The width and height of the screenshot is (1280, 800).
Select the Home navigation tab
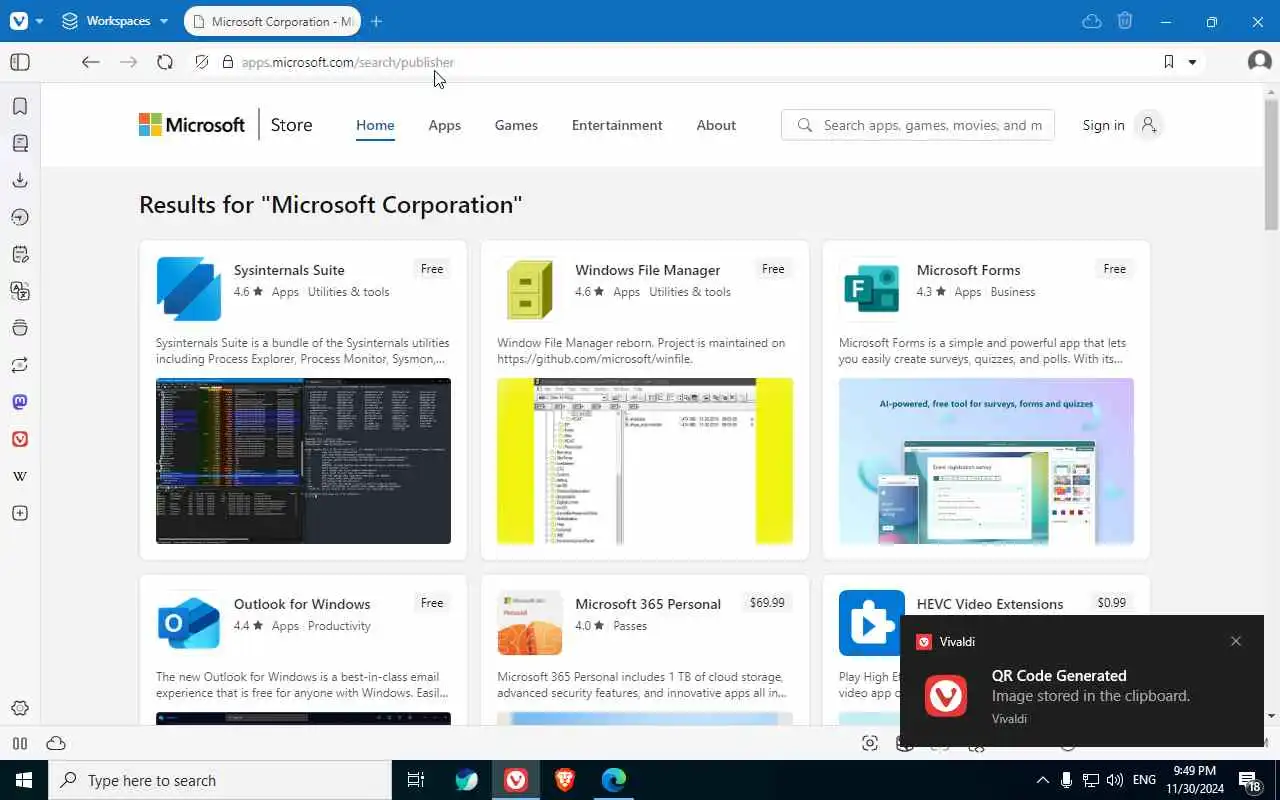tap(375, 125)
